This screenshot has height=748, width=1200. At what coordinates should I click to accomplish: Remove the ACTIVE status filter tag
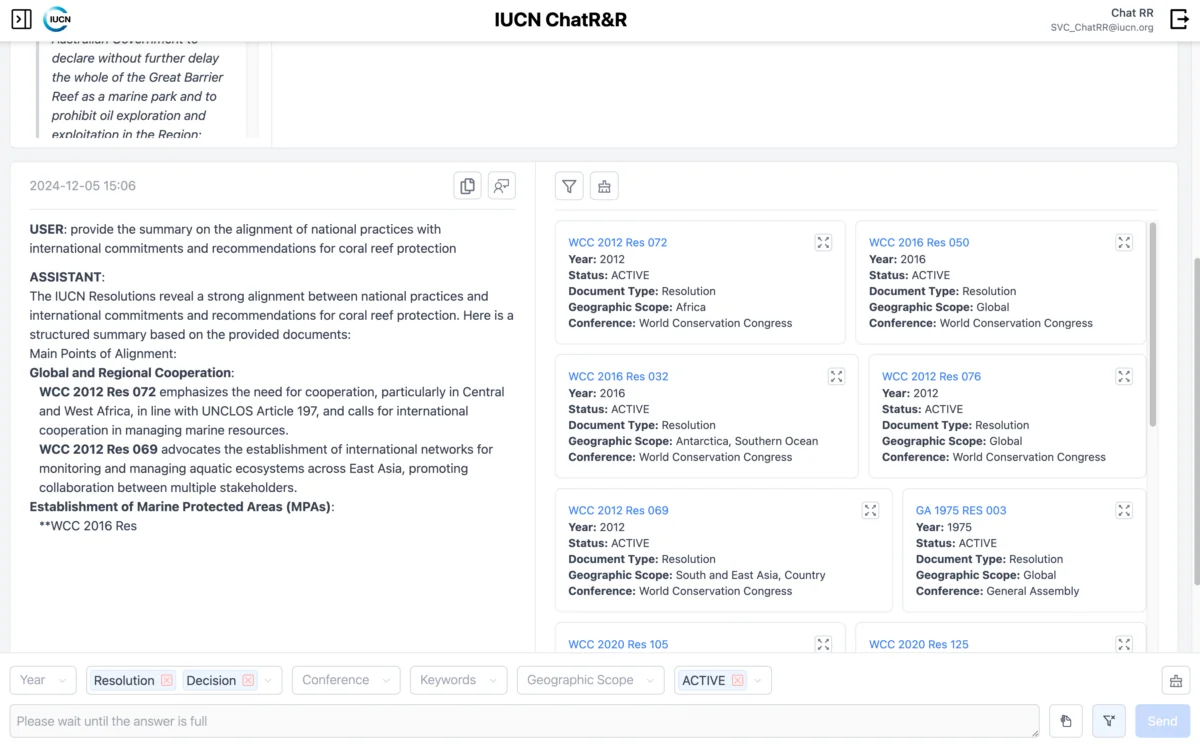click(738, 681)
